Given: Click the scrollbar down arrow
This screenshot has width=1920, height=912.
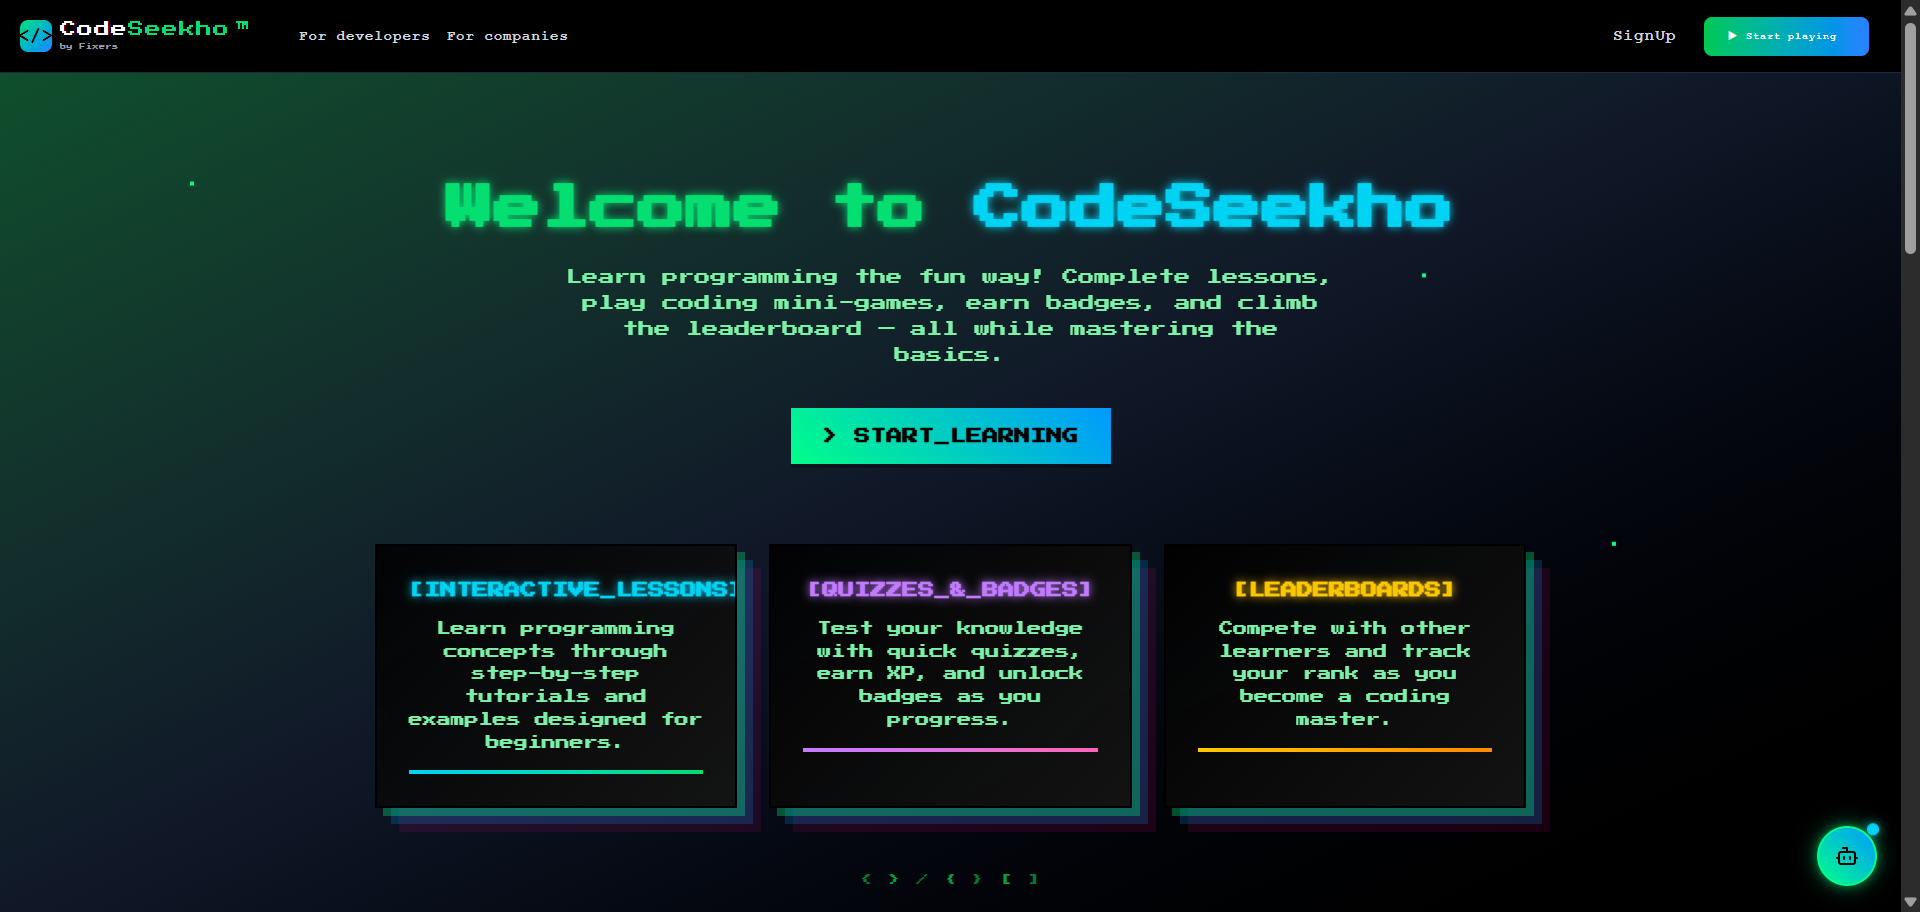Looking at the screenshot, I should click(x=1910, y=902).
